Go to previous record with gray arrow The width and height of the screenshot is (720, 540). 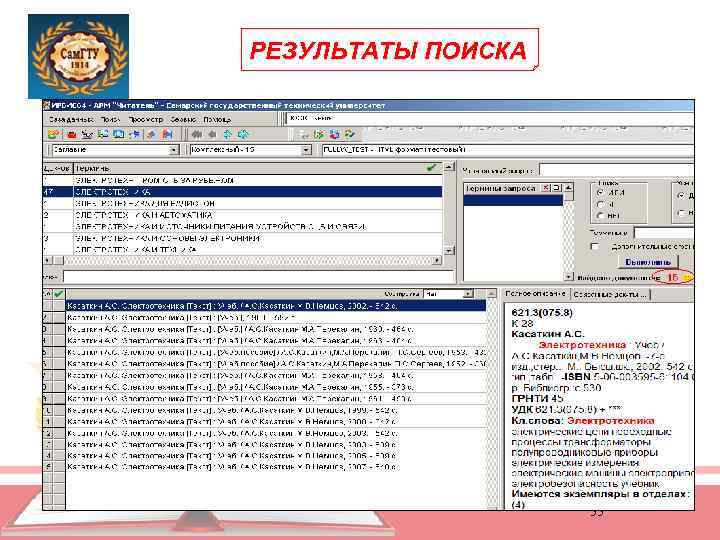coord(212,134)
